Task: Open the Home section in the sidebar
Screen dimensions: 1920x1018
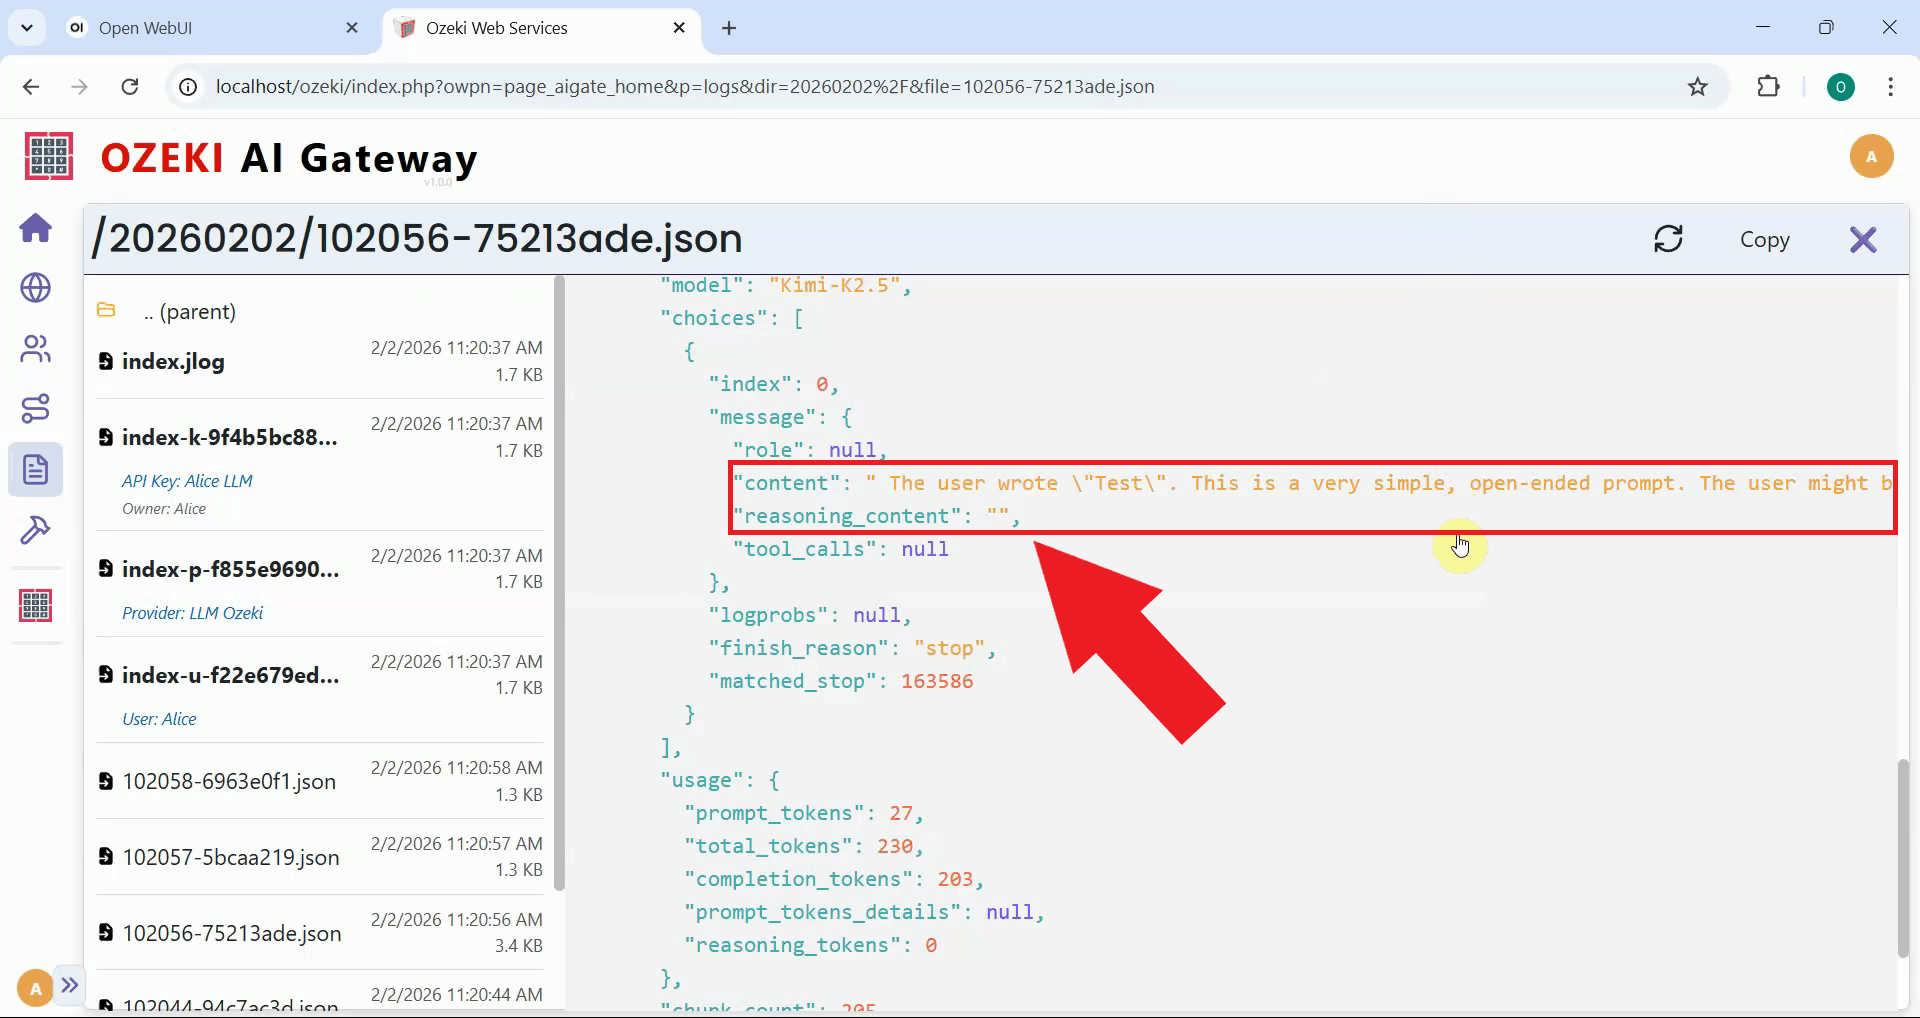Action: [36, 229]
